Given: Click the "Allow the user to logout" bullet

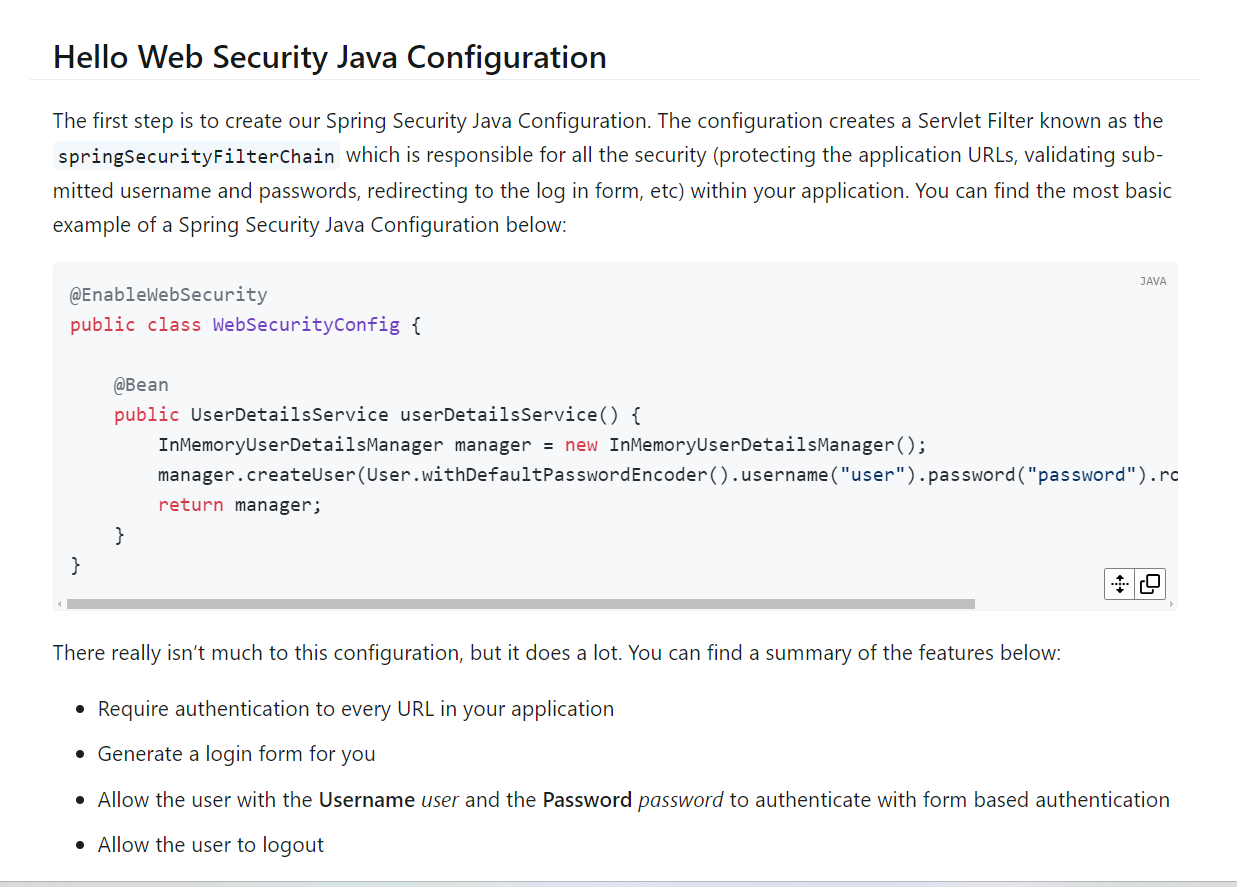Looking at the screenshot, I should point(211,845).
